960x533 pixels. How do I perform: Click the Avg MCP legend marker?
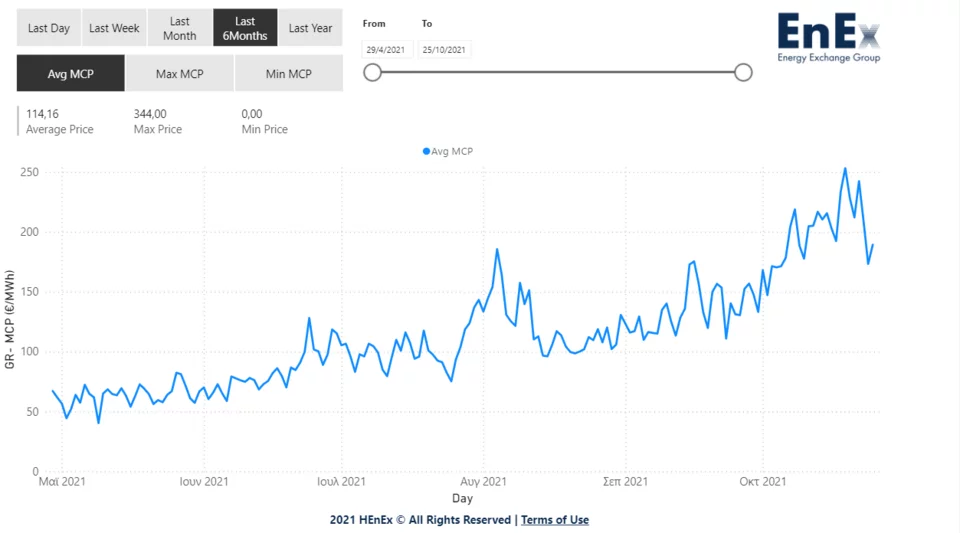click(x=427, y=152)
